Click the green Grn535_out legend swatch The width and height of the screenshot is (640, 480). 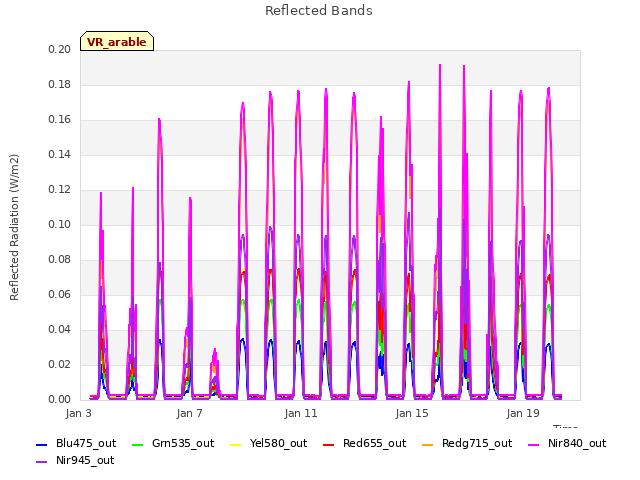(x=138, y=444)
